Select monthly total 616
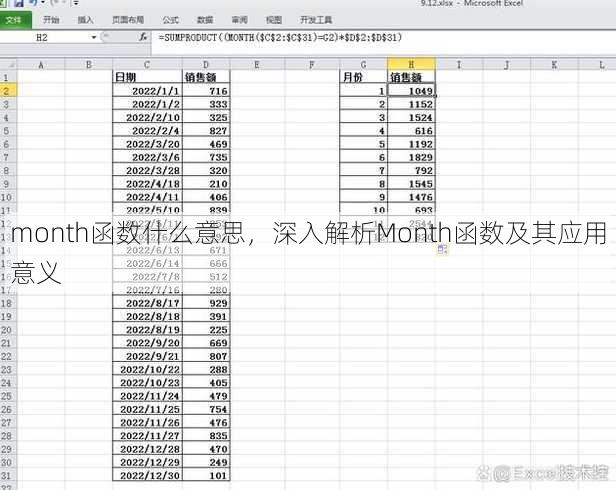Viewport: 616px width, 490px height. click(411, 130)
